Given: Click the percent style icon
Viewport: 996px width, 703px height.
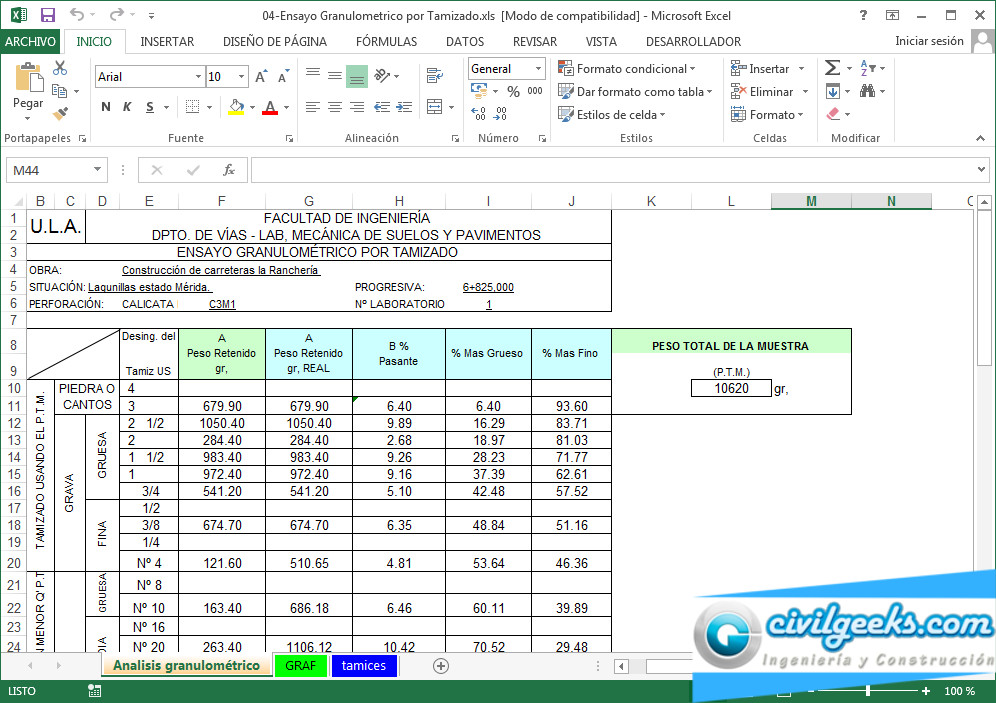Looking at the screenshot, I should (512, 91).
